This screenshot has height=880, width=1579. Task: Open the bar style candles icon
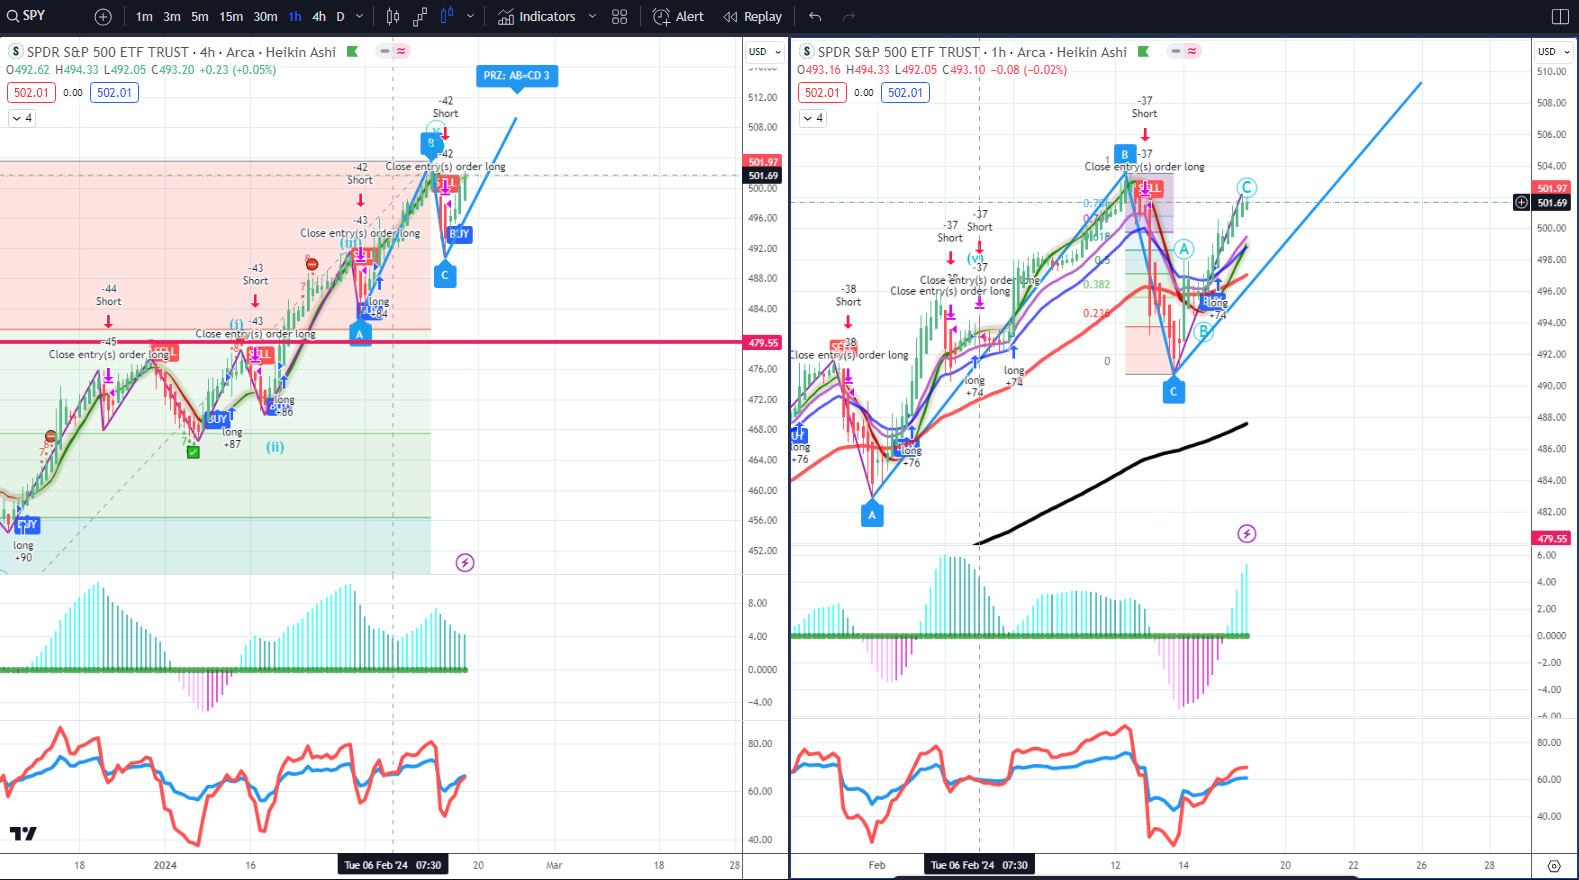point(393,16)
